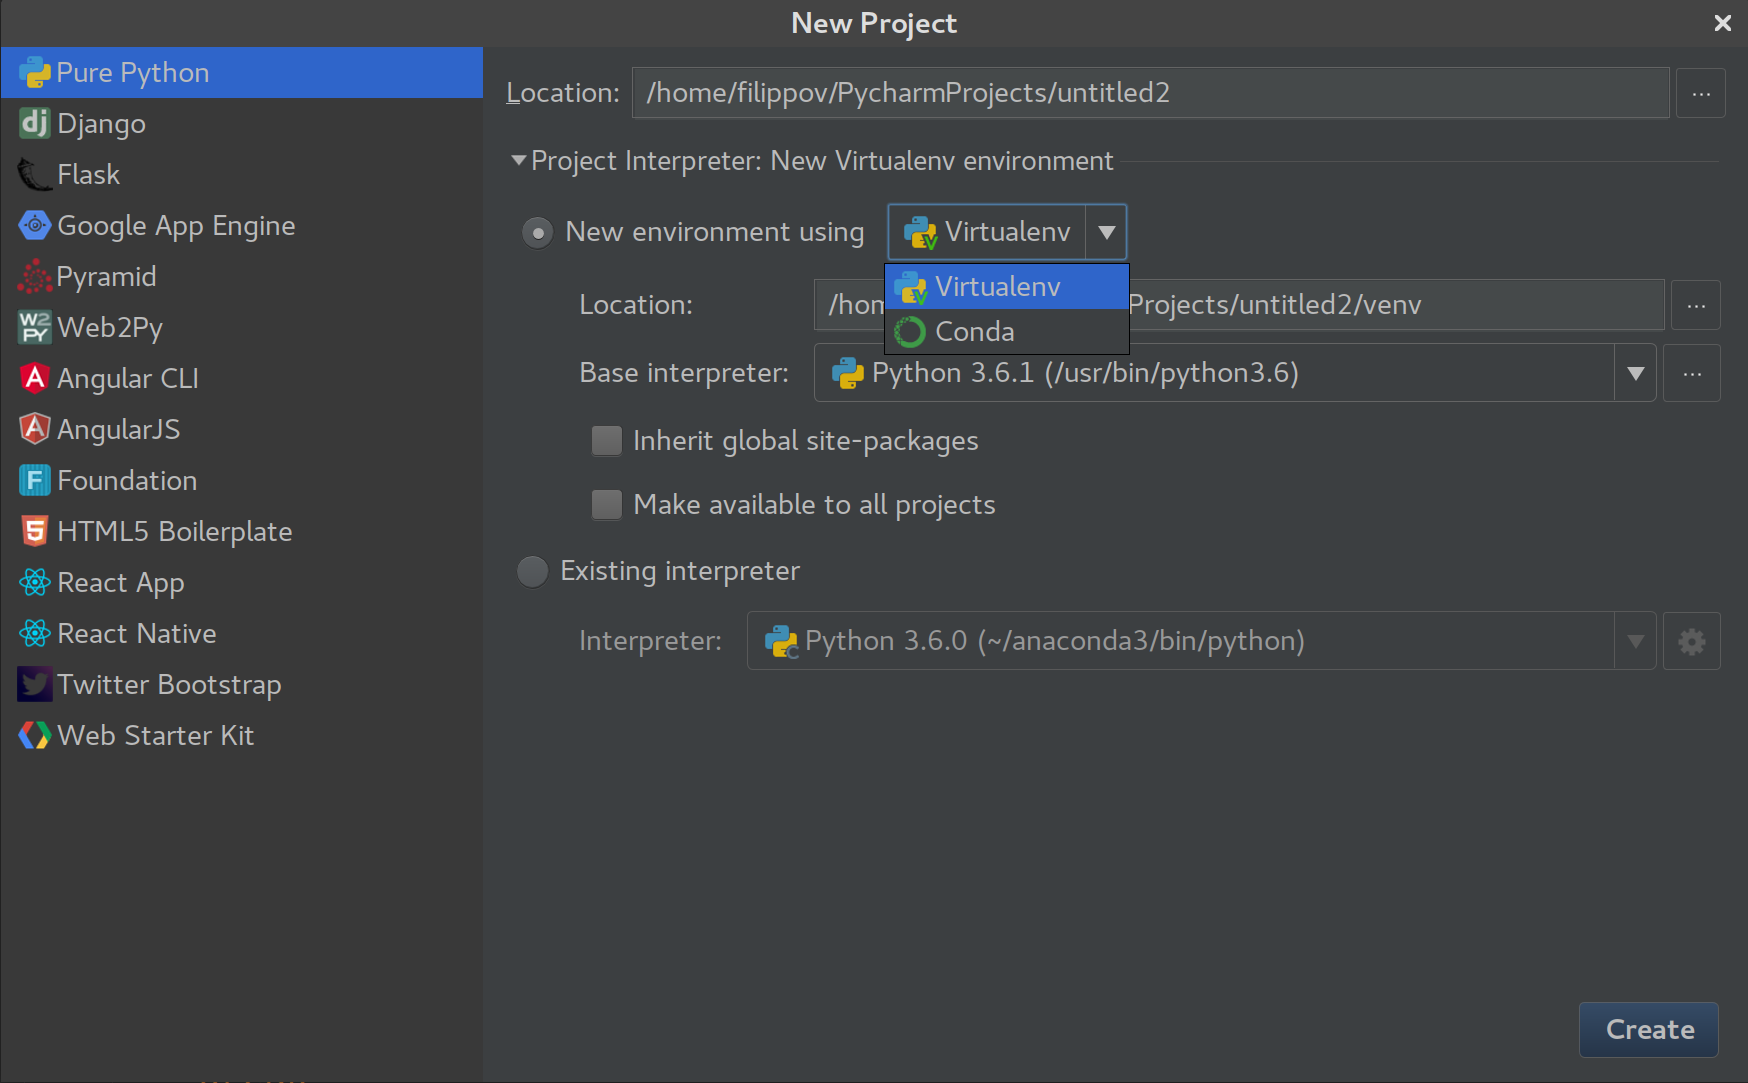Screen dimensions: 1748x1083
Task: Select Flask project type
Action: click(x=242, y=175)
